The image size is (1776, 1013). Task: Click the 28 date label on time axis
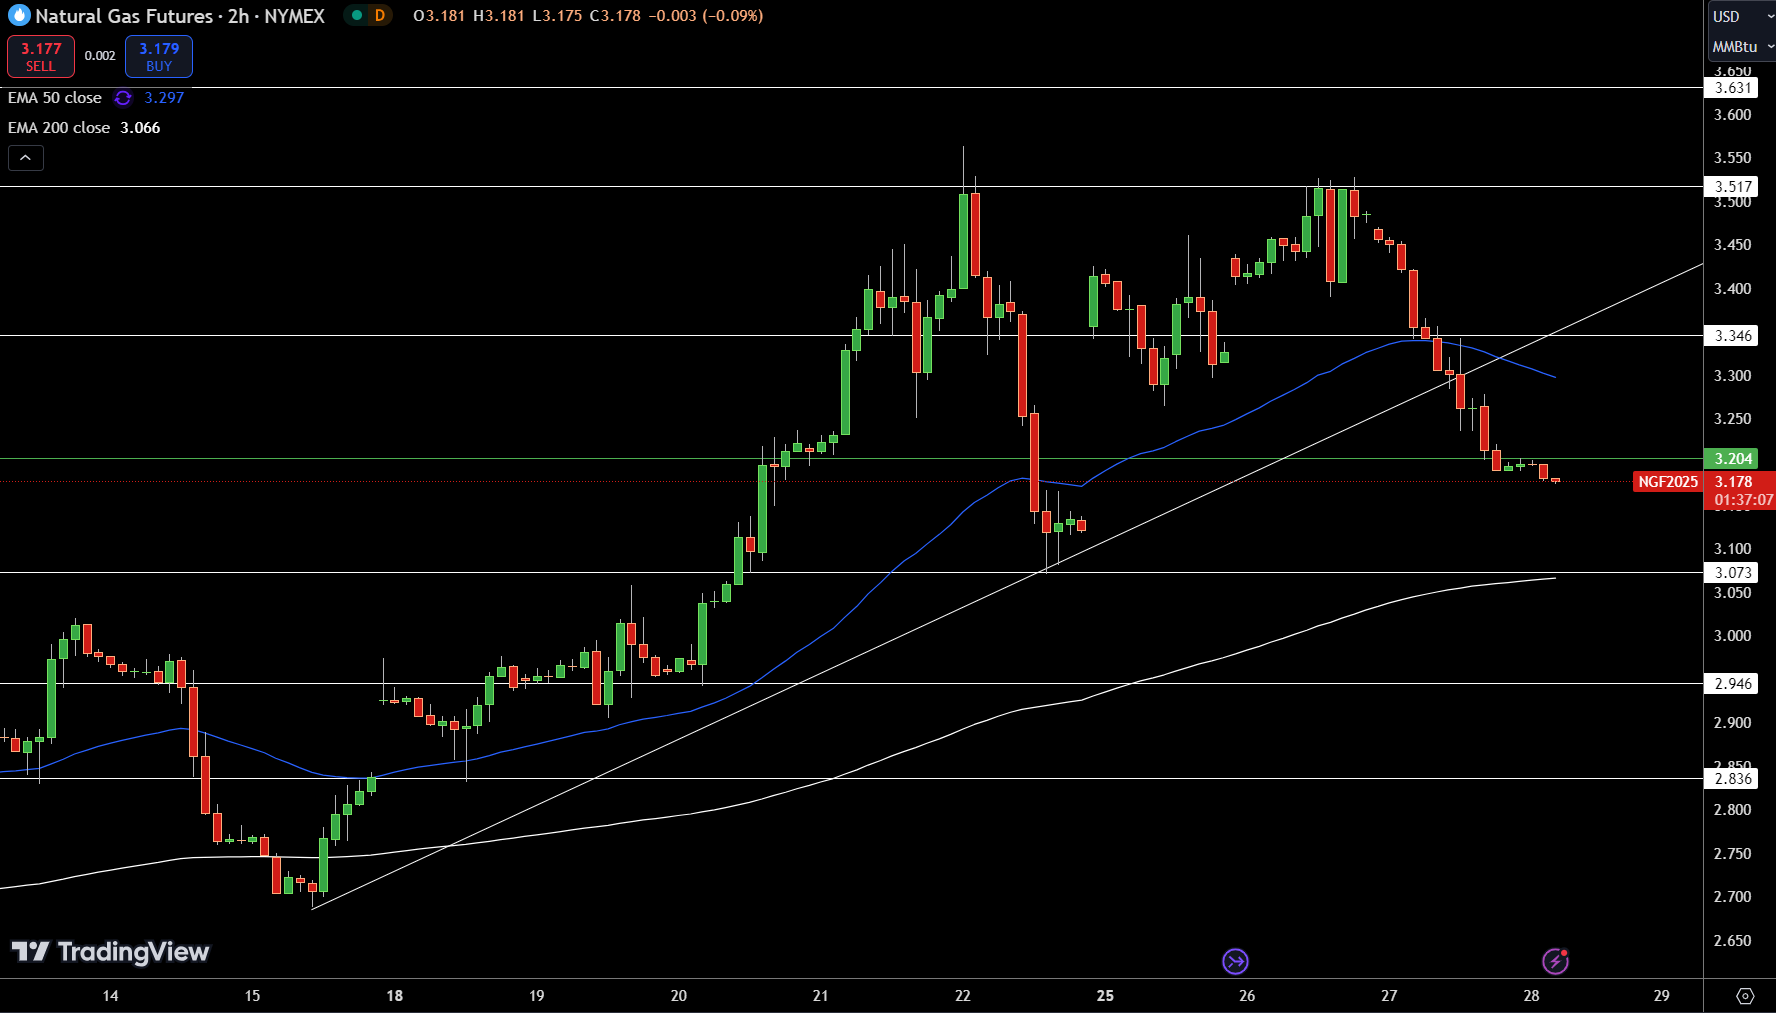[1531, 996]
